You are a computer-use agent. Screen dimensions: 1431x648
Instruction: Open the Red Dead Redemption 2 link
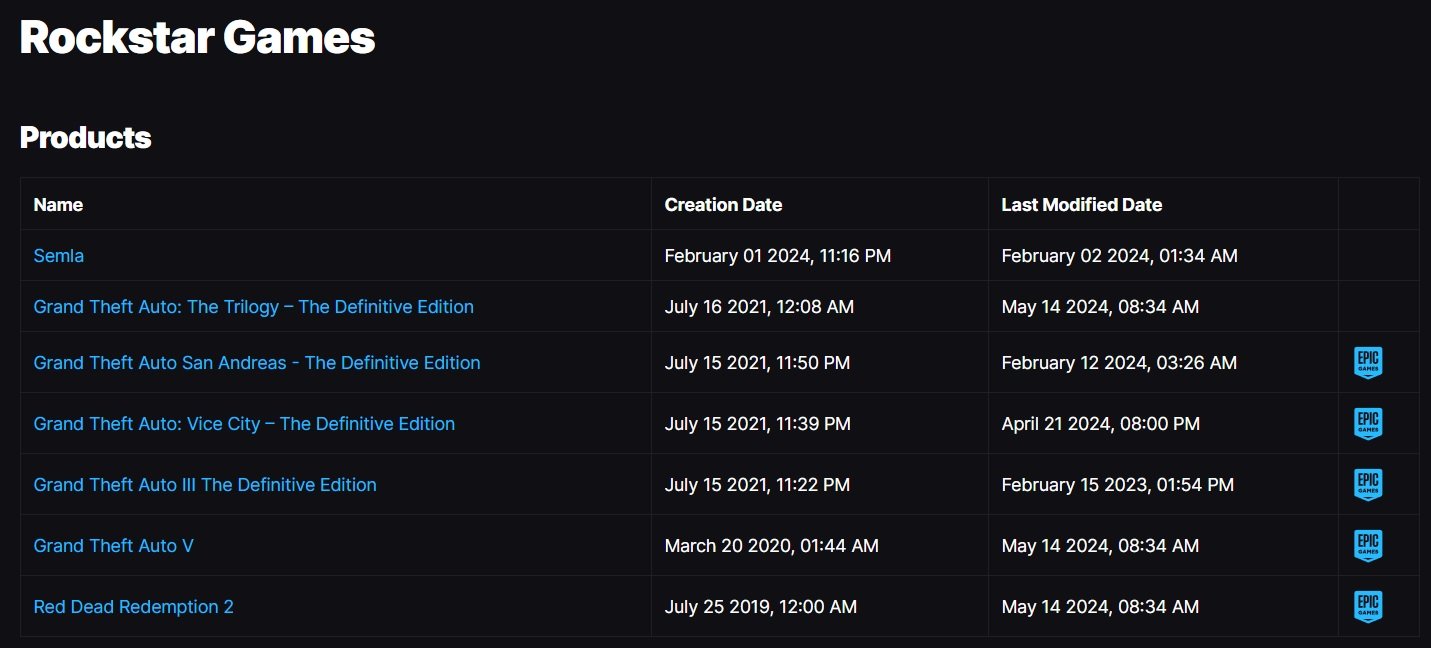(134, 607)
